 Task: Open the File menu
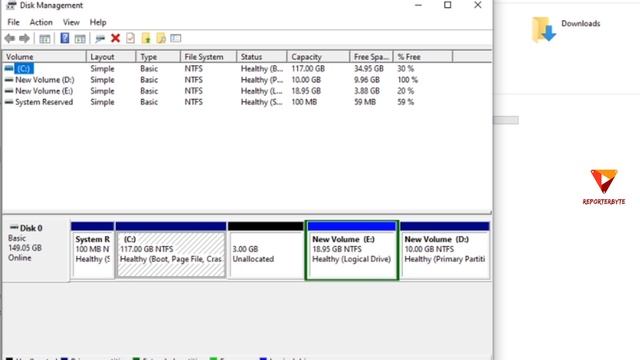pyautogui.click(x=13, y=22)
